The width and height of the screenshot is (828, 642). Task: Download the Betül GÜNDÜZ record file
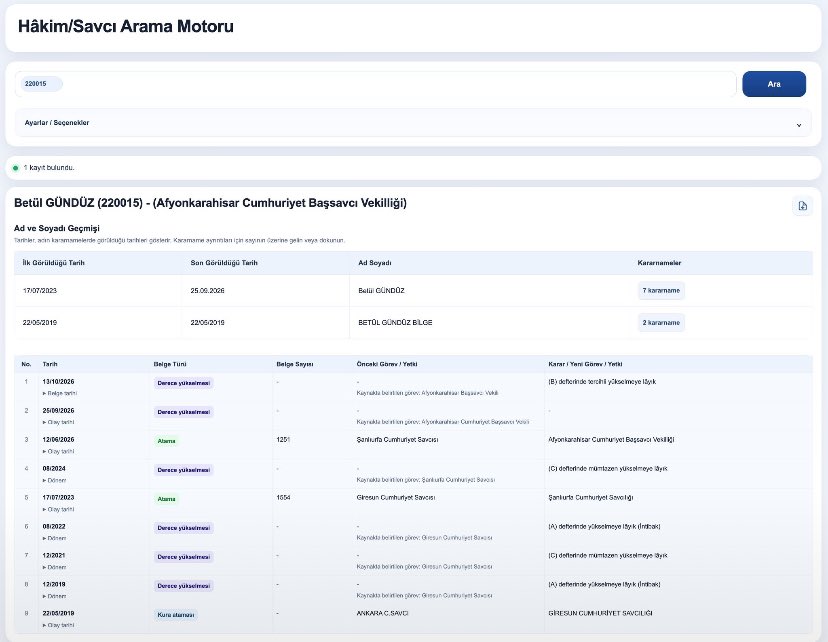coord(802,206)
